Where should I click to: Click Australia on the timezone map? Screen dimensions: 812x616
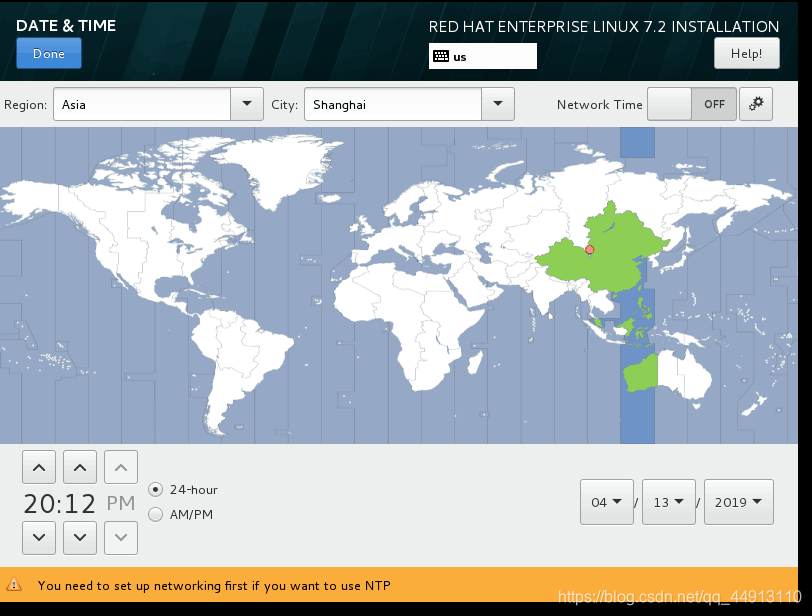(x=668, y=374)
